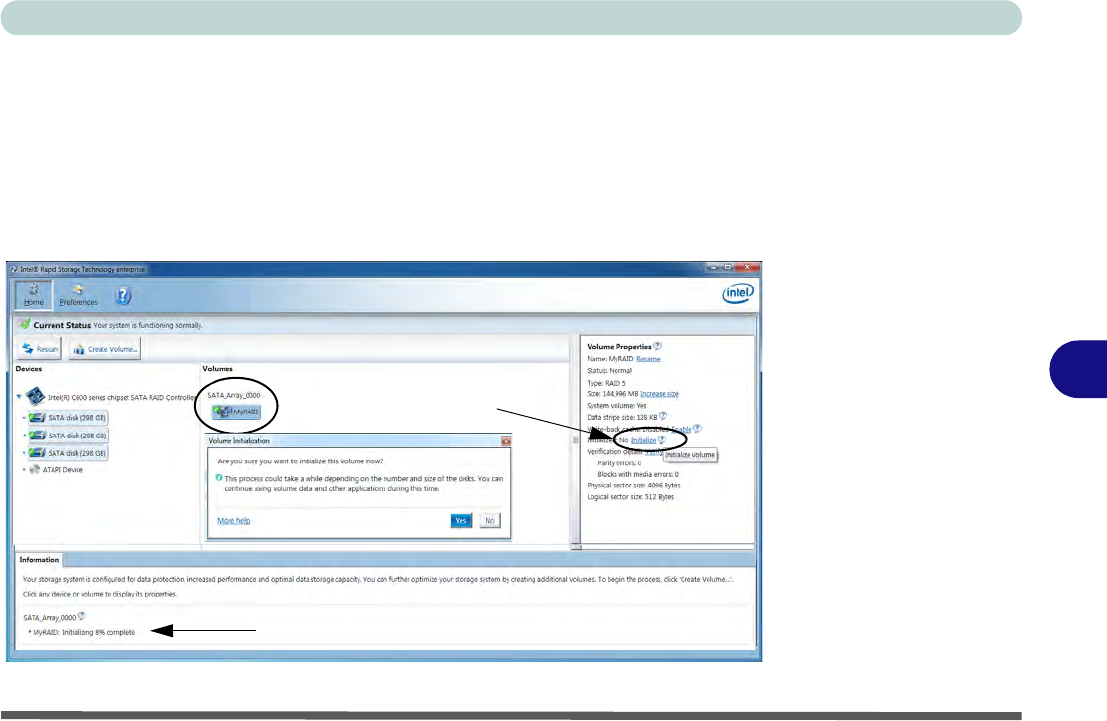The height and width of the screenshot is (721, 1107).
Task: Select the ATAPI Device entry
Action: click(x=56, y=470)
